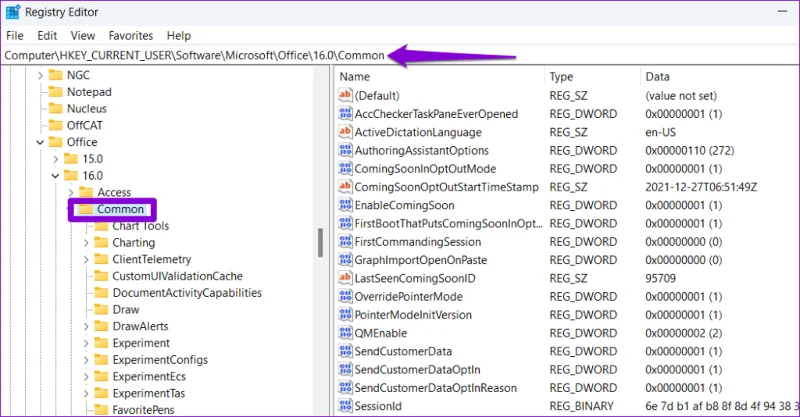This screenshot has width=800, height=417.
Task: Click the Office folder icon
Action: 55,142
